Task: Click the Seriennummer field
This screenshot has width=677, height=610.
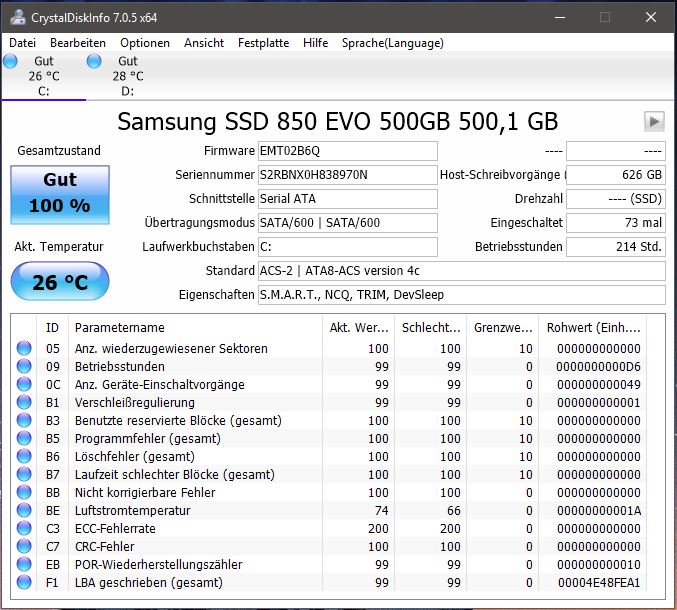Action: (x=348, y=175)
